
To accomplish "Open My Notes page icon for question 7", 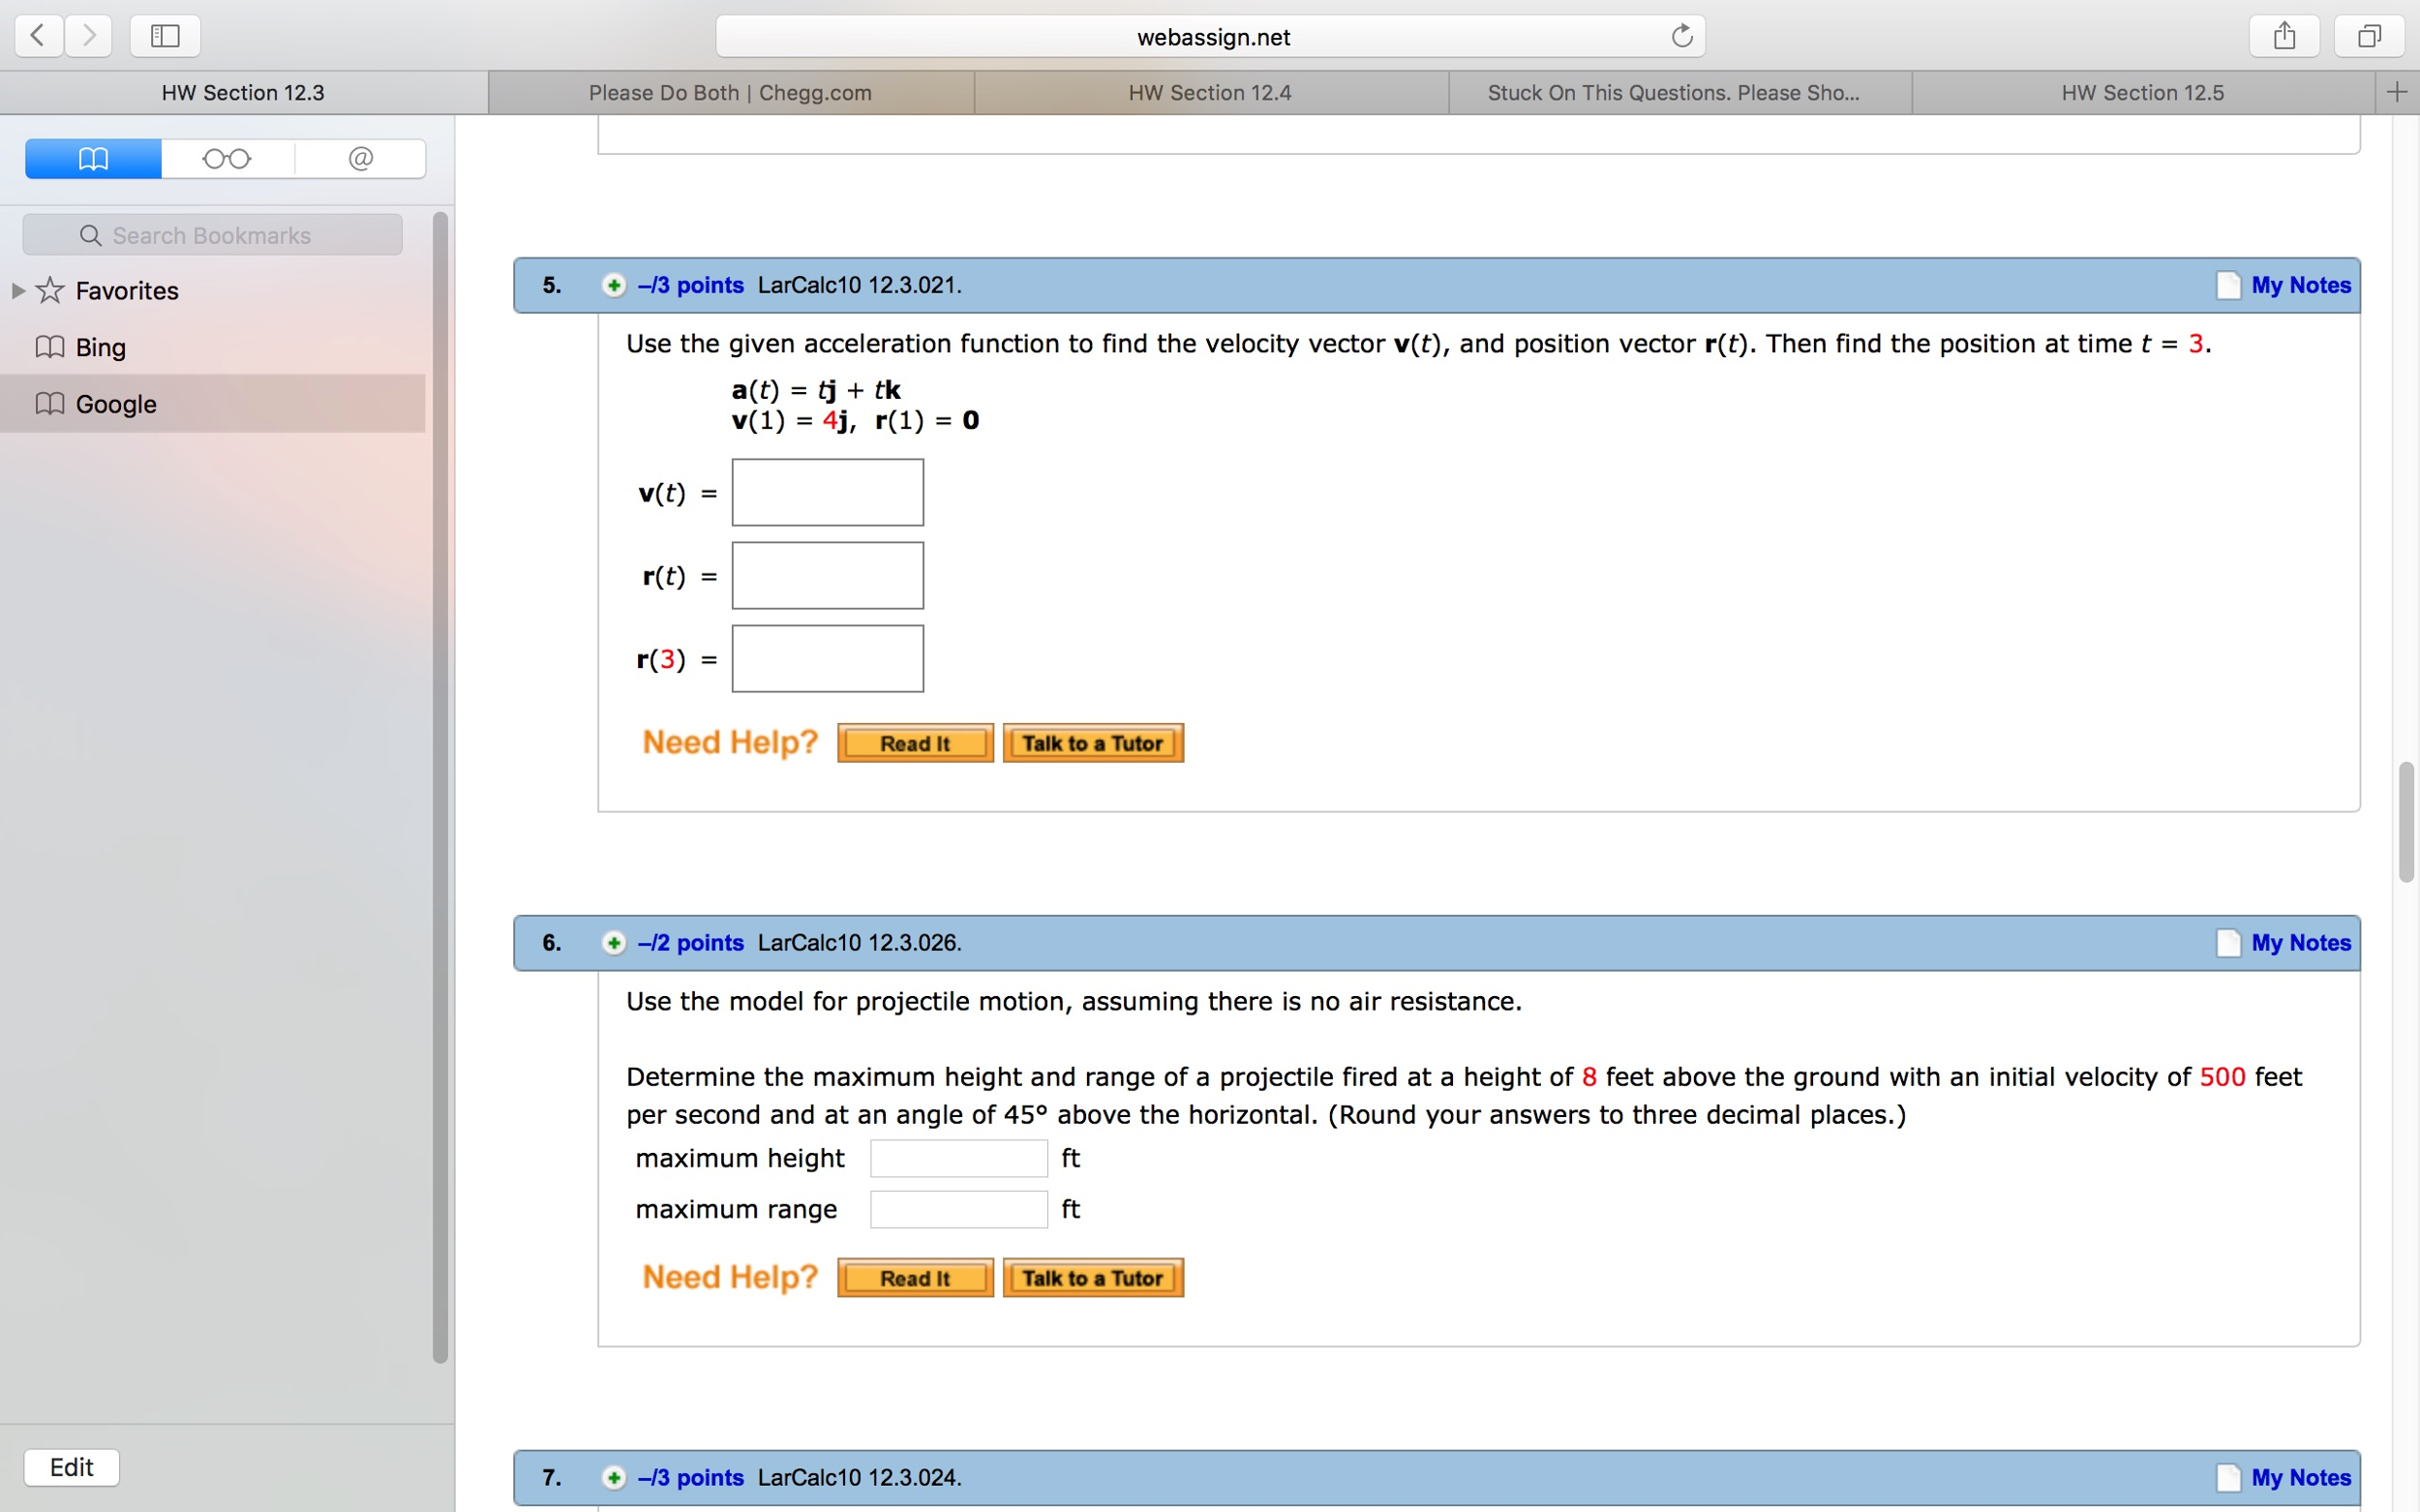I will 2228,1478.
